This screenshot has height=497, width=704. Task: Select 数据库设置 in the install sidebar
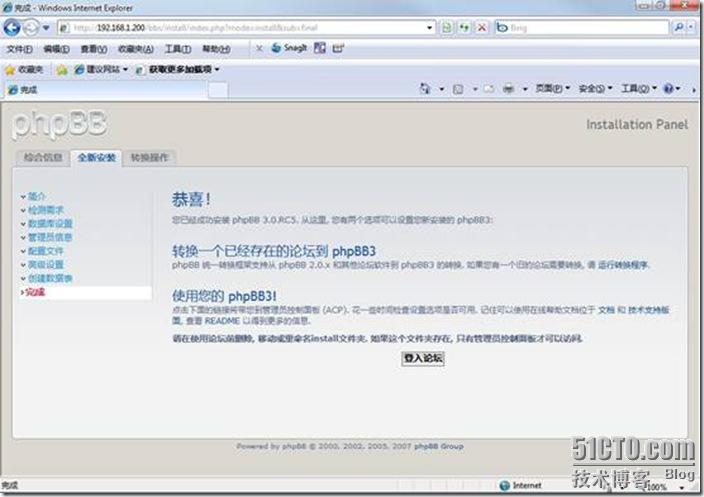(x=50, y=223)
